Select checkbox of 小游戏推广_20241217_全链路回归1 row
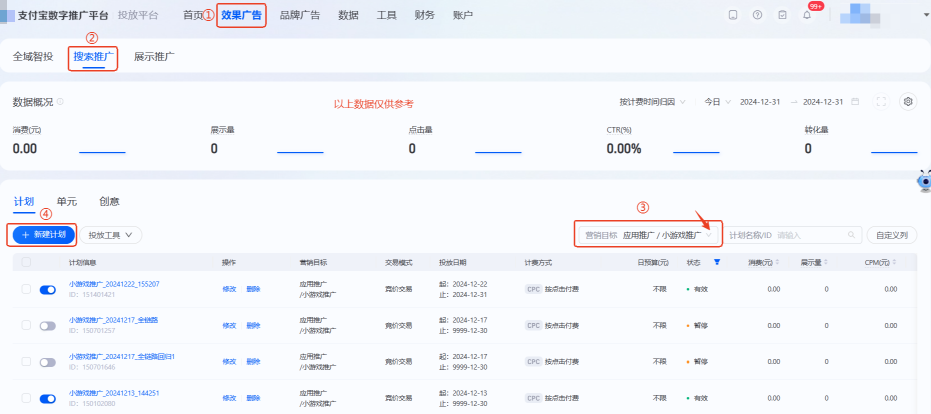Screen dimensions: 931x414 pyautogui.click(x=26, y=362)
